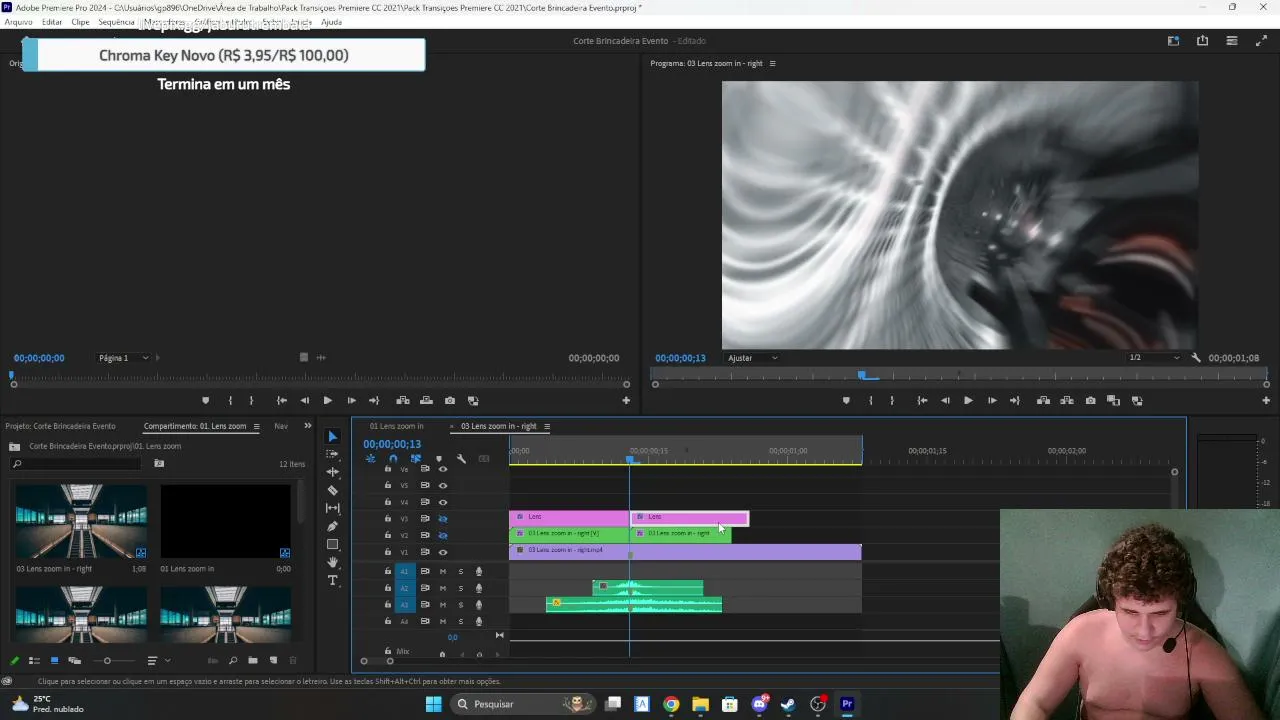Play the Source Monitor clip
This screenshot has height=720, width=1280.
coord(327,400)
